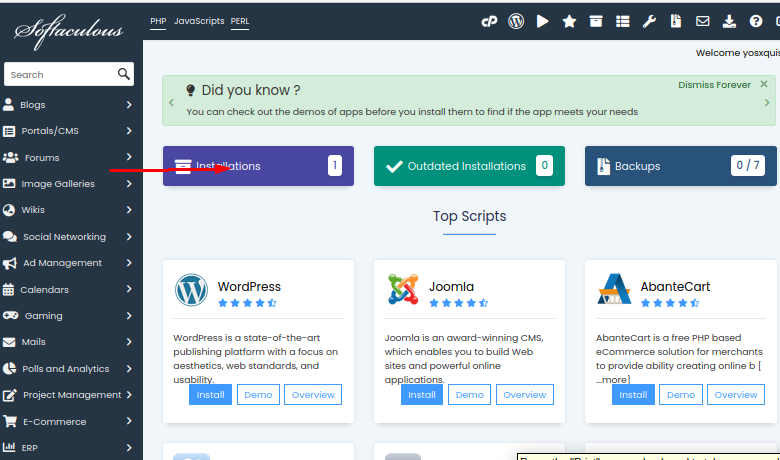This screenshot has width=780, height=460.
Task: Open the Outdated Installations panel
Action: click(469, 166)
